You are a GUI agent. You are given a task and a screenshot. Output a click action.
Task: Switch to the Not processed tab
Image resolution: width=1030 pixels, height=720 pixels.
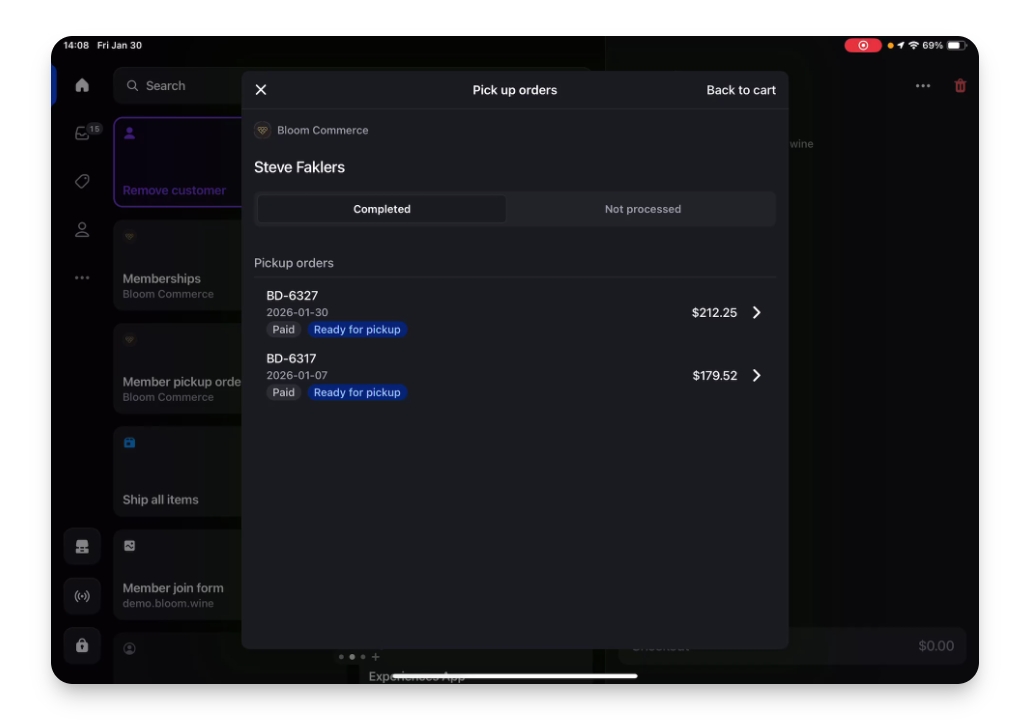642,209
